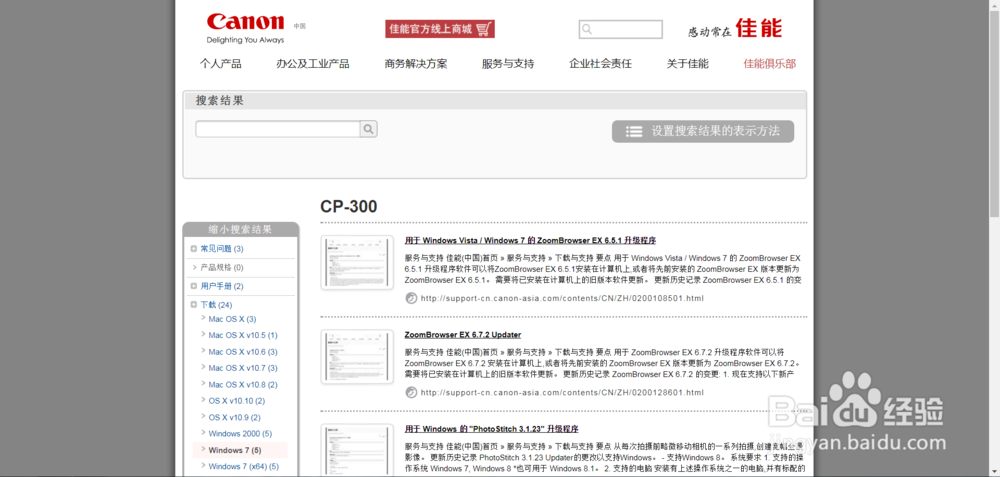Open the 下载 (24) filter link

coord(216,305)
